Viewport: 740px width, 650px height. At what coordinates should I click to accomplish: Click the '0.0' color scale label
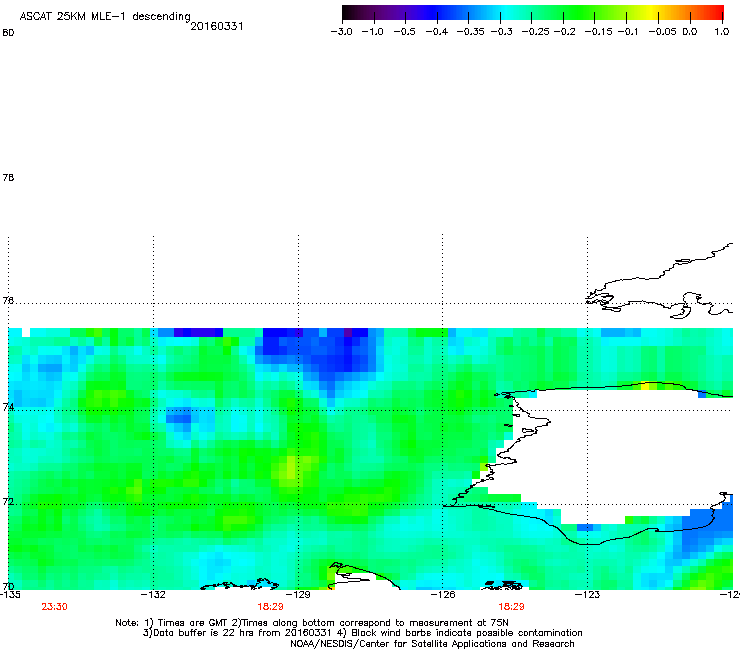(690, 32)
